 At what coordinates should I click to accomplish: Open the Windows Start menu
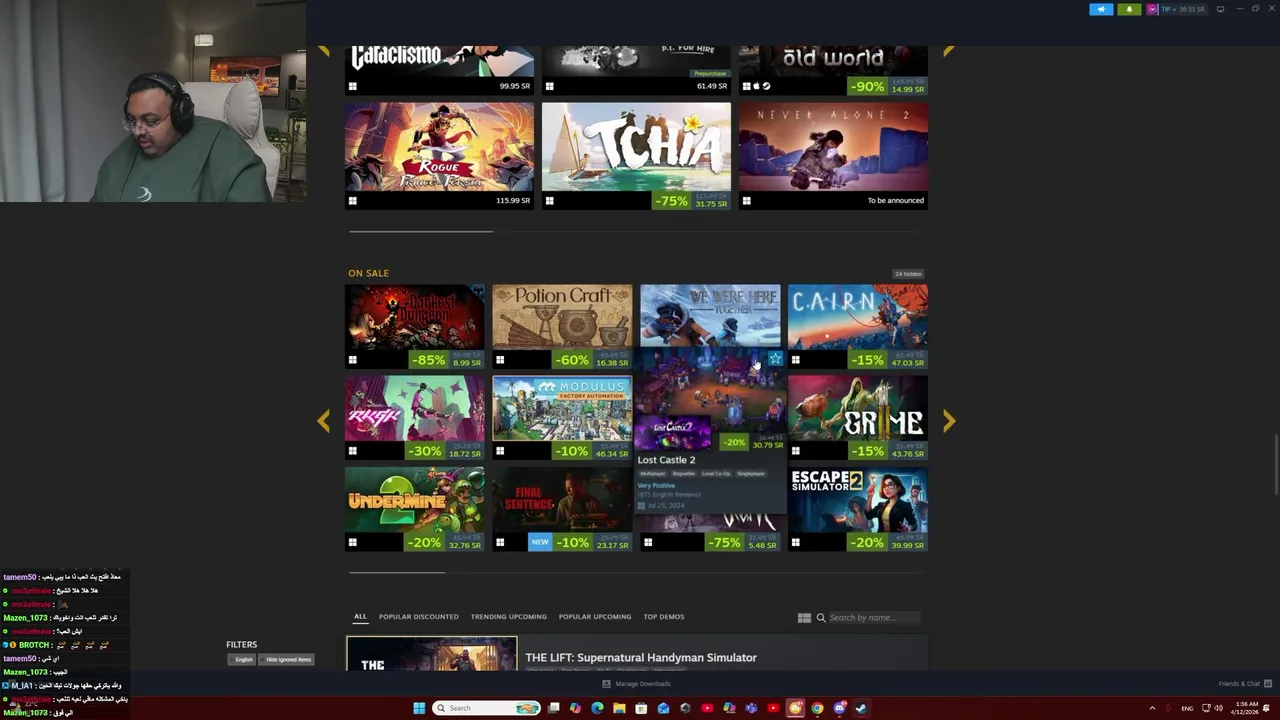pos(419,708)
